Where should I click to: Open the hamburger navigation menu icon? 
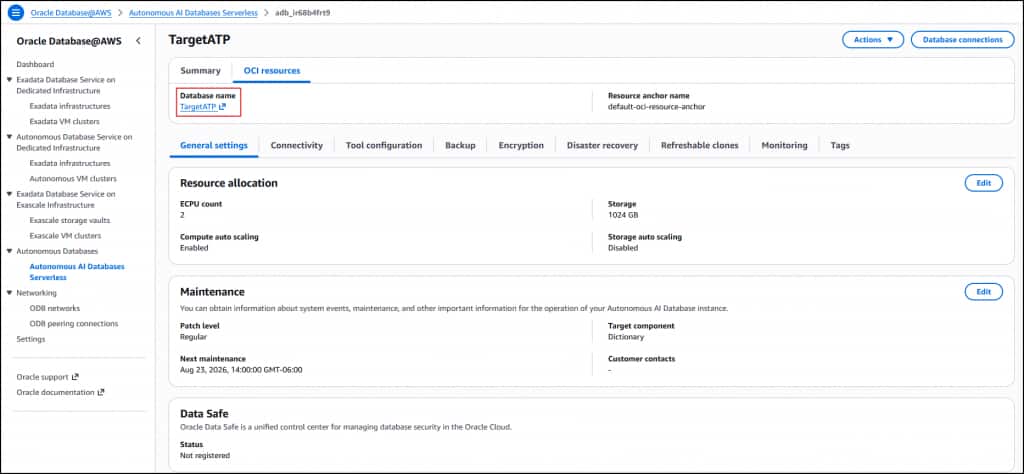click(x=16, y=12)
